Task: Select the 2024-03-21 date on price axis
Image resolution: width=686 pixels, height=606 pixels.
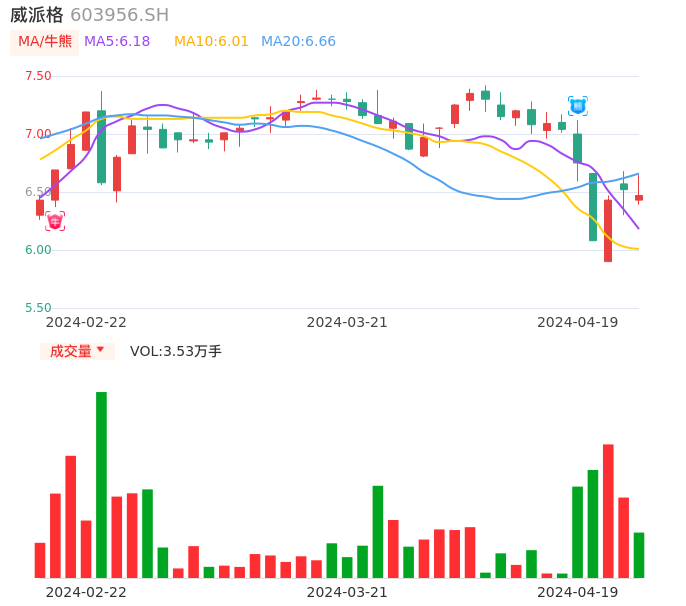Action: (347, 322)
